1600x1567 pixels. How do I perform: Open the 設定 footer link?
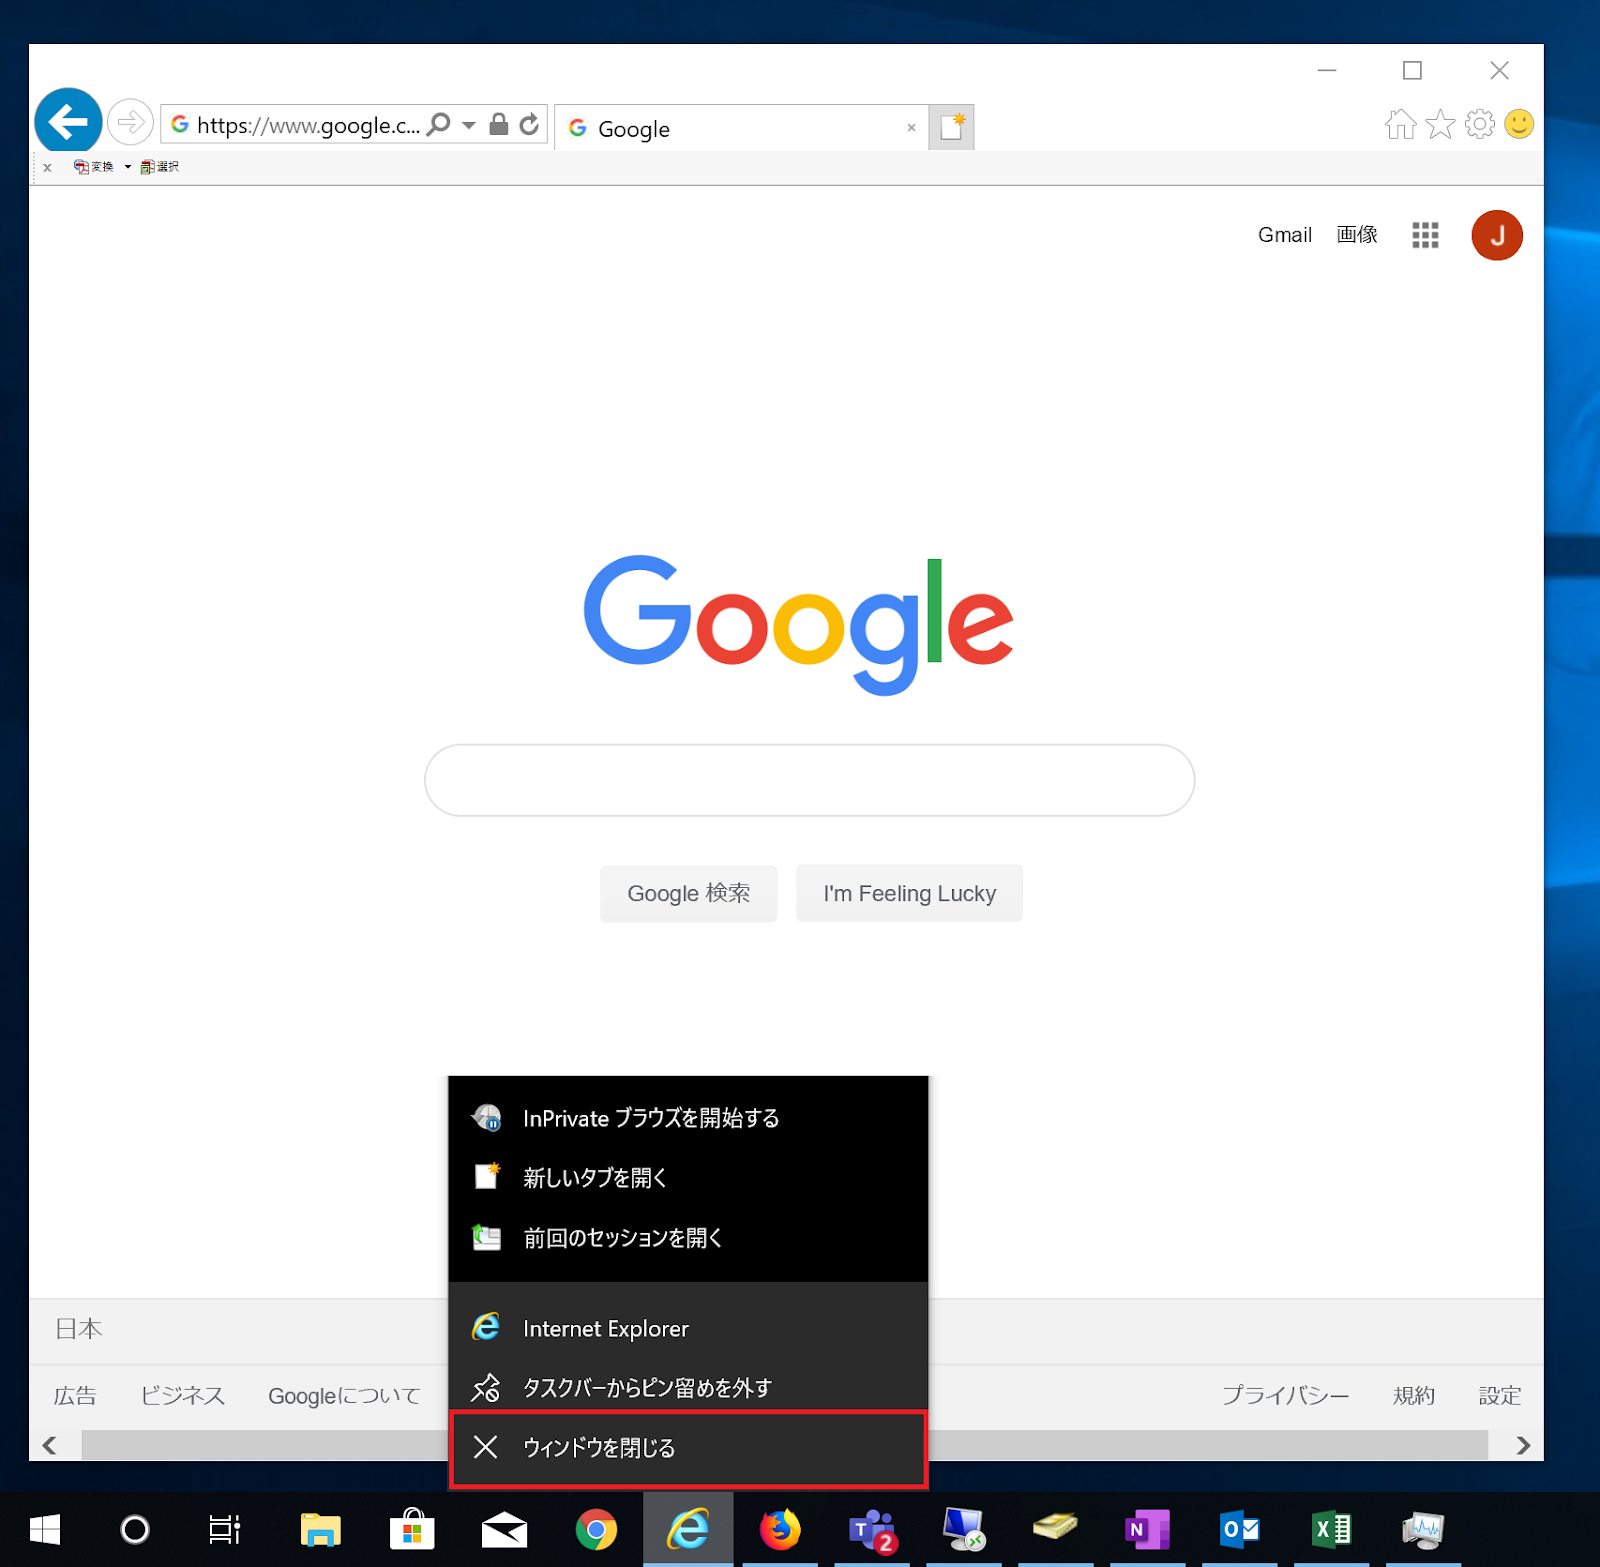1500,1396
